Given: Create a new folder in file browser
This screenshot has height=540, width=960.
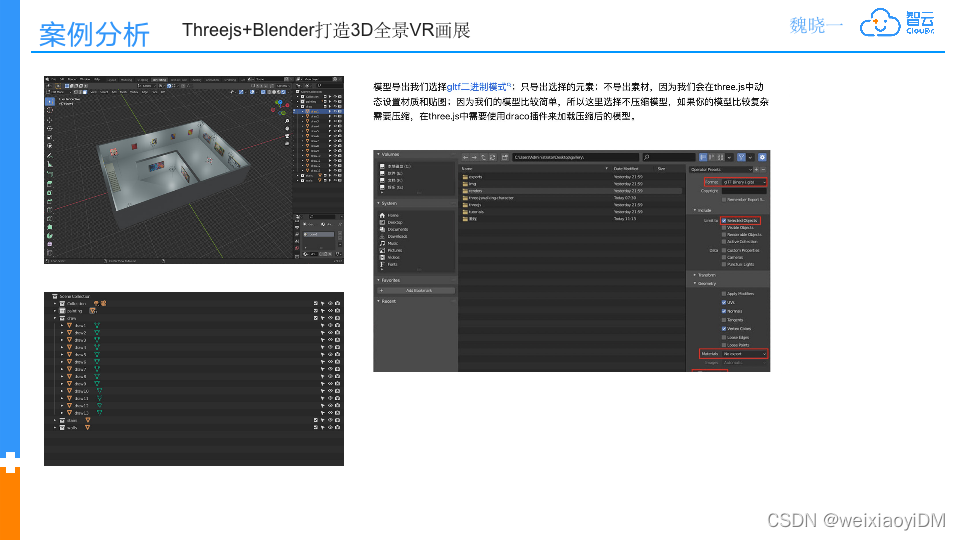Looking at the screenshot, I should click(504, 157).
